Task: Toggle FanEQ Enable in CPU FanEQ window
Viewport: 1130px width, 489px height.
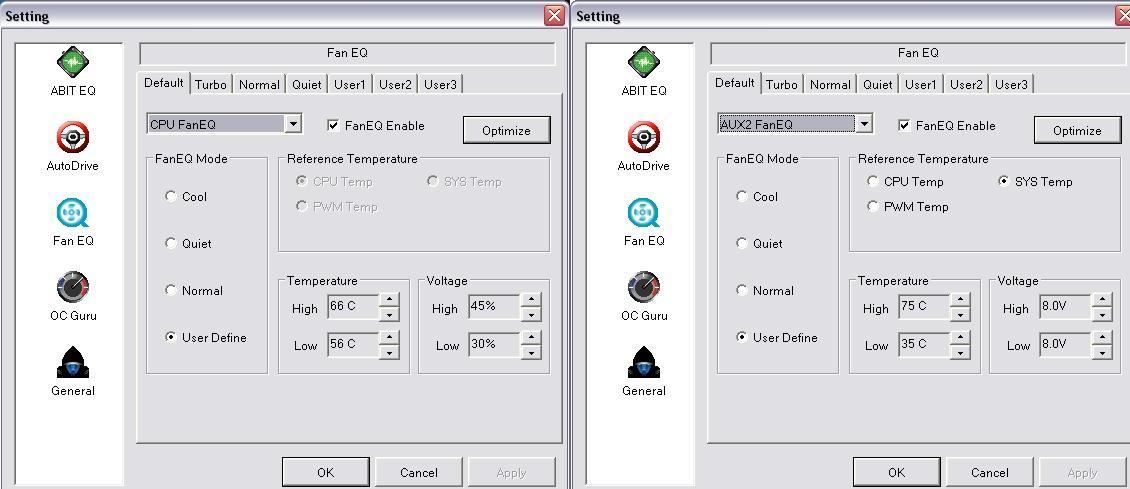Action: (333, 125)
